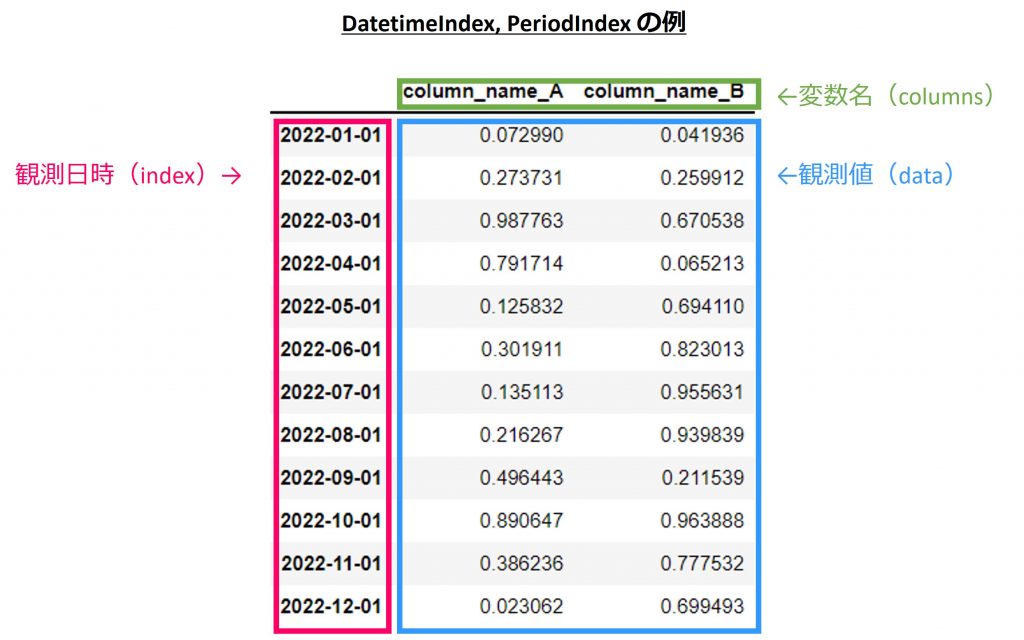This screenshot has width=1024, height=640.
Task: Click the green '←変数名（columns）' annotation
Action: [x=887, y=95]
